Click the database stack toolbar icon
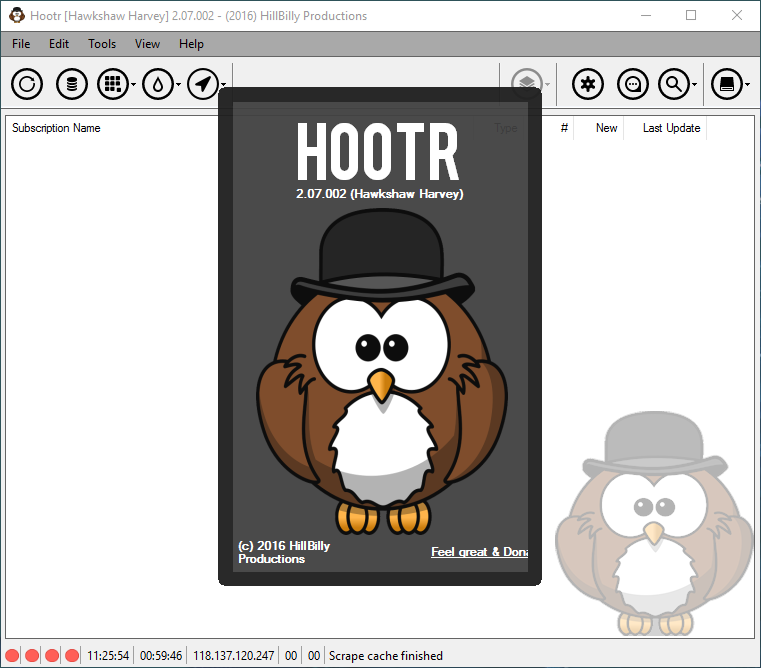 click(72, 84)
